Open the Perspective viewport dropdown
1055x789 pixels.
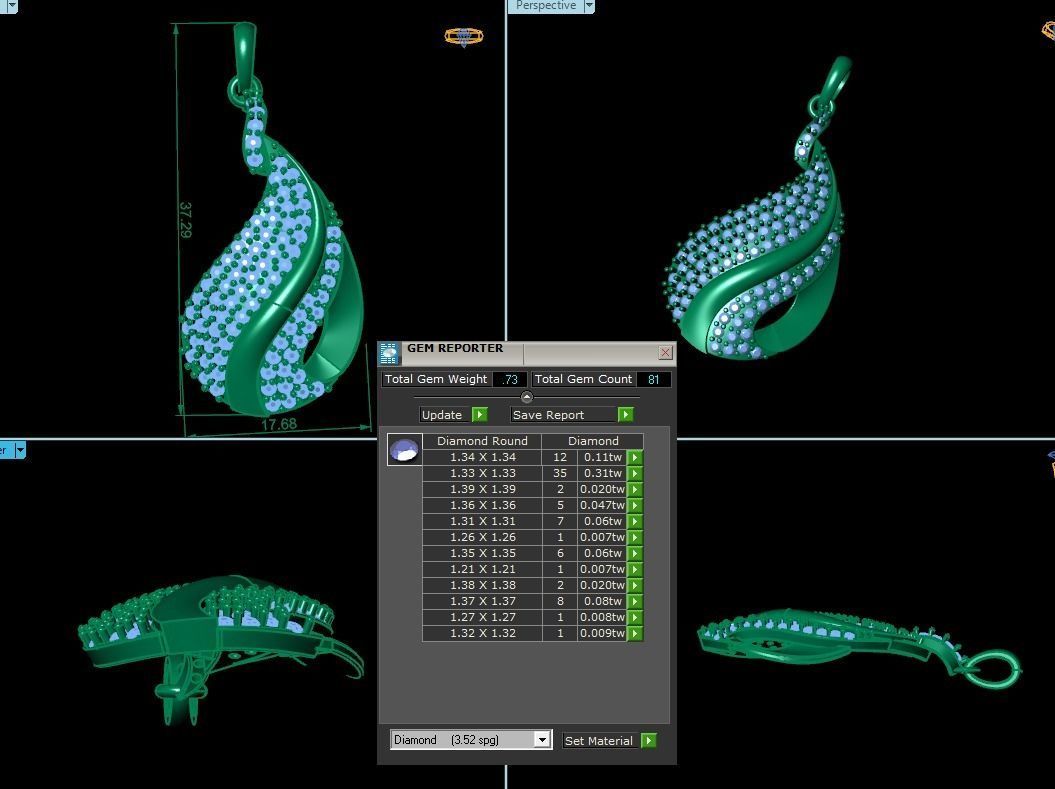pyautogui.click(x=588, y=6)
